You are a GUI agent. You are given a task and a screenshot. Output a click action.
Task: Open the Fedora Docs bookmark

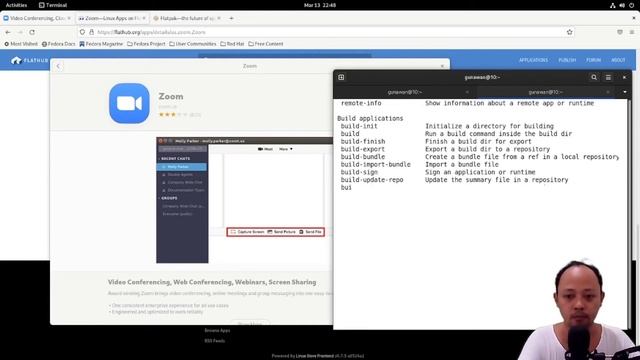59,44
